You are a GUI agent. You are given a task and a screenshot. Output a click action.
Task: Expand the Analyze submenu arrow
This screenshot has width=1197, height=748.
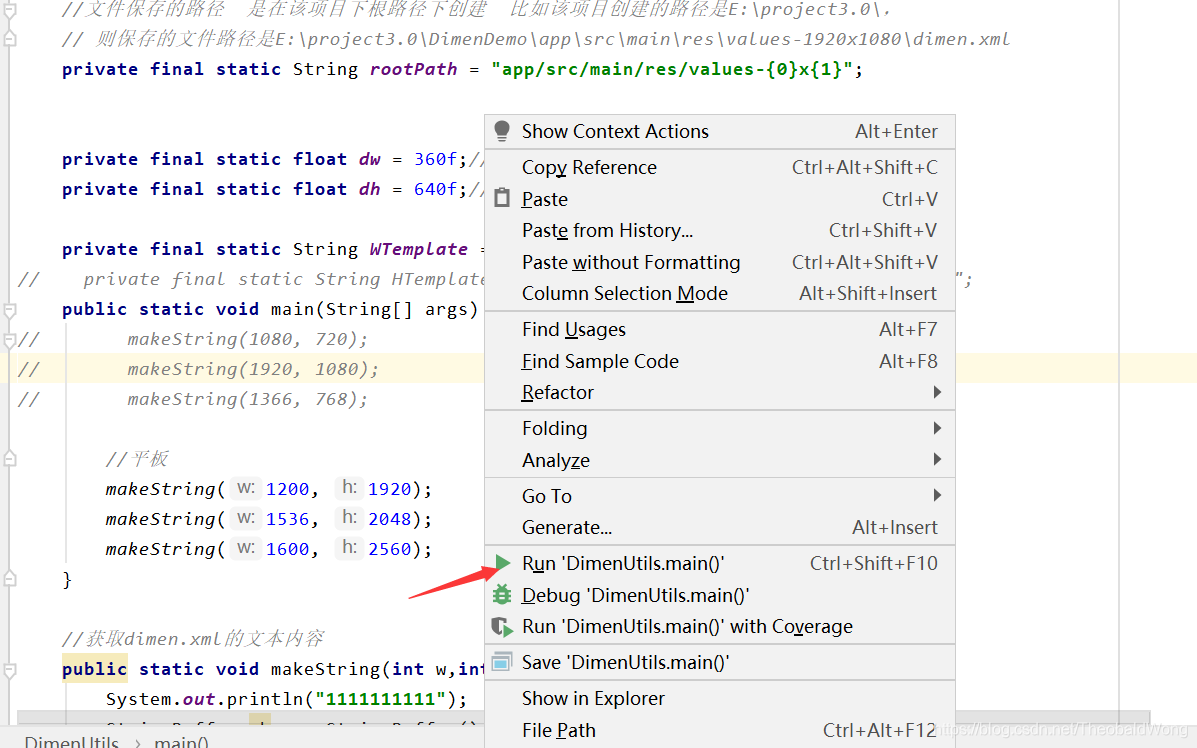click(937, 459)
